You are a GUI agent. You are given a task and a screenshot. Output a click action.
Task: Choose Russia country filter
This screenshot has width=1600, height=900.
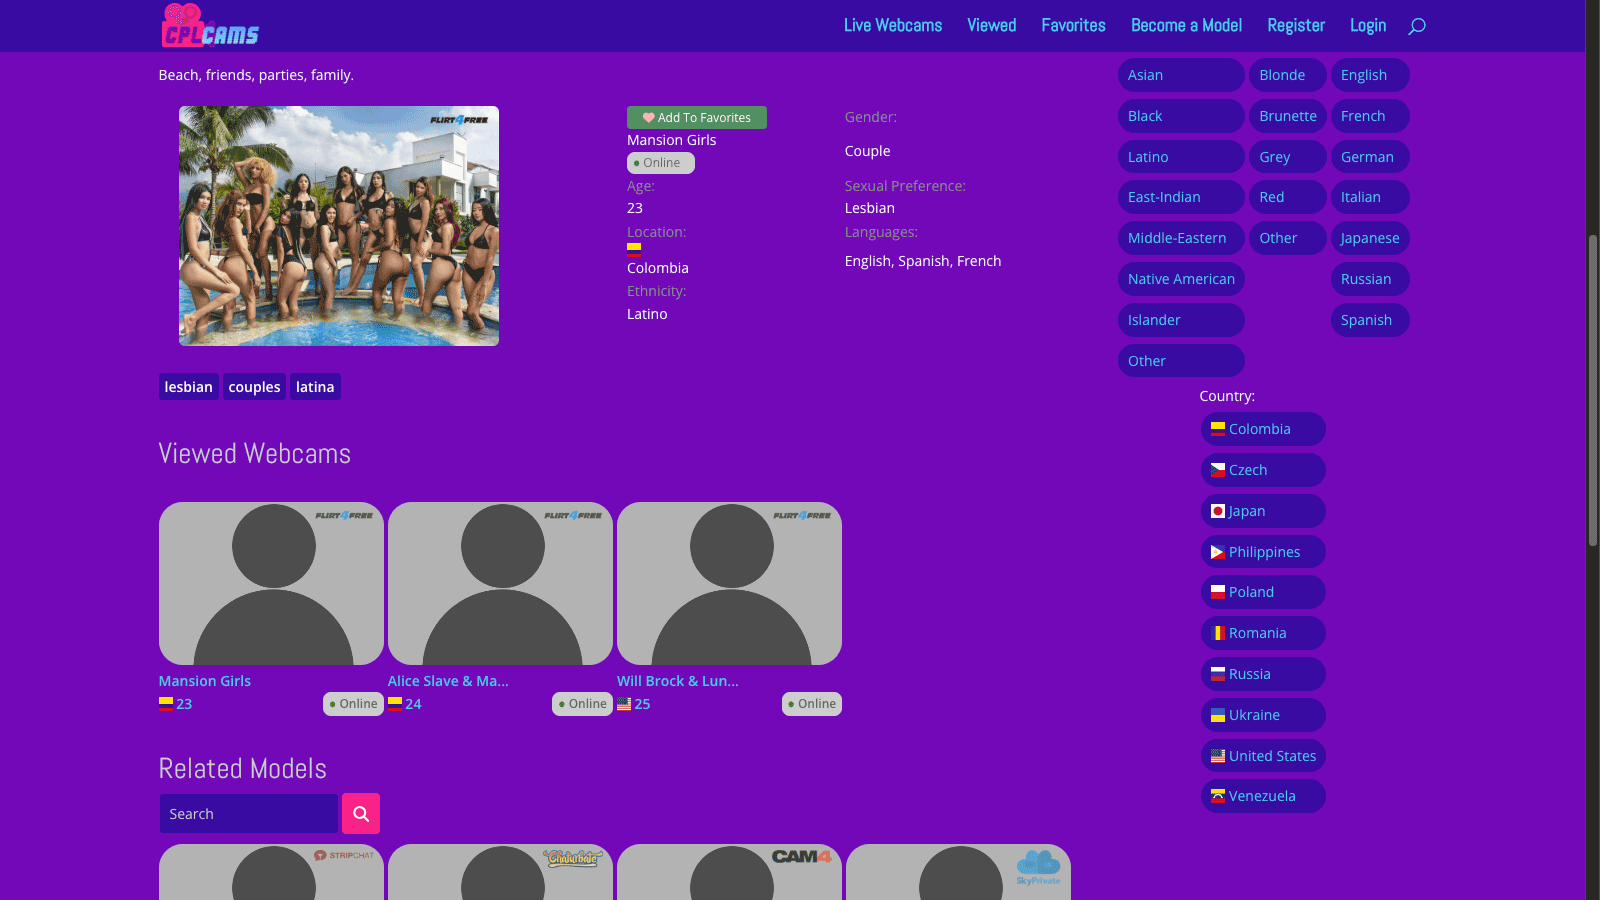click(1263, 674)
